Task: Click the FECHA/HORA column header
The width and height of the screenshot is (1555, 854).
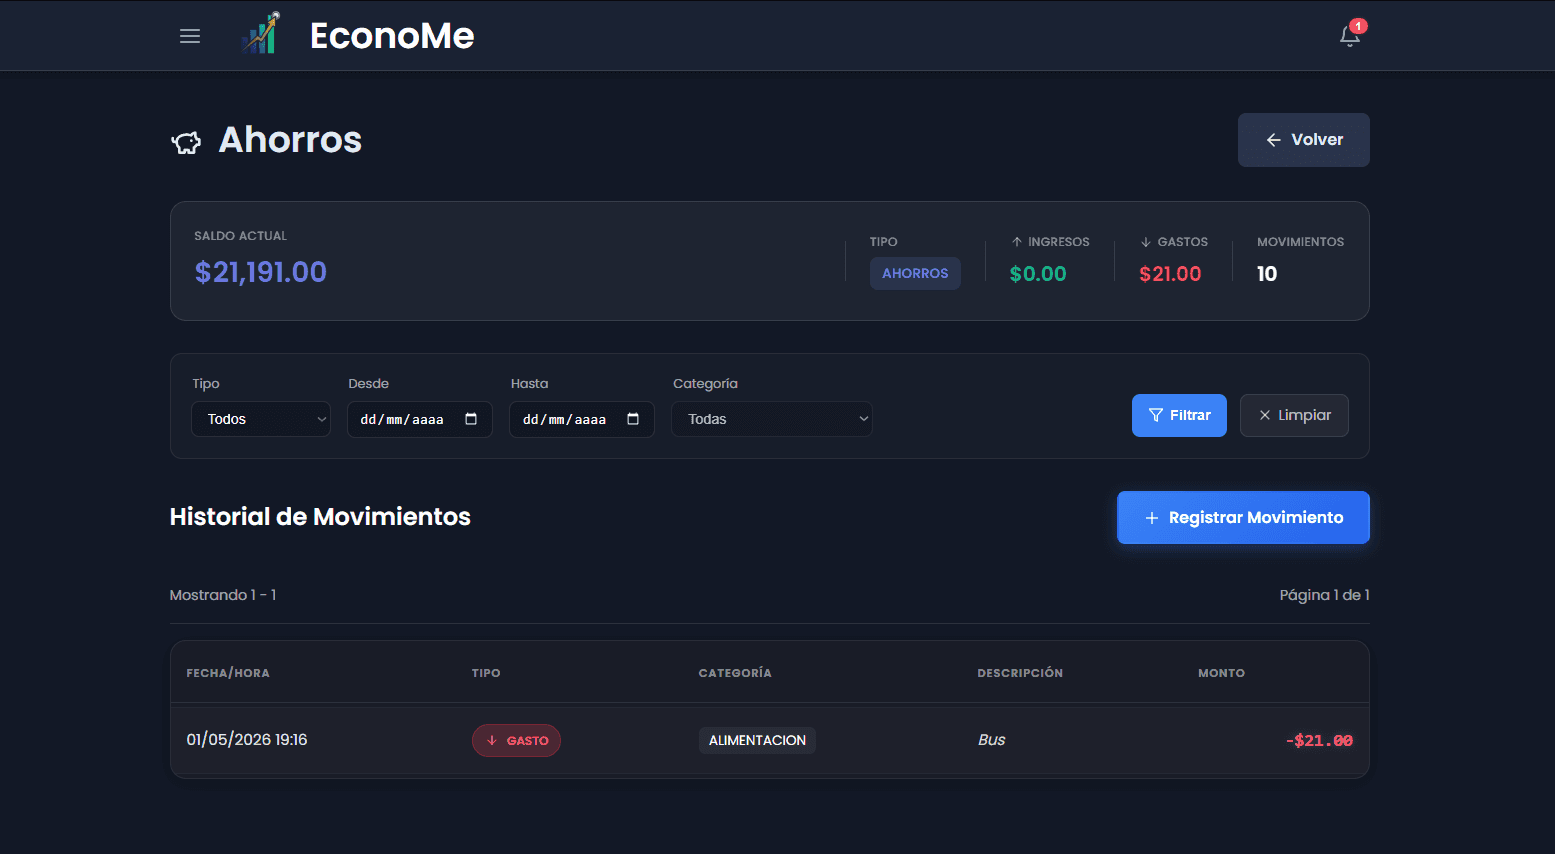Action: coord(228,673)
